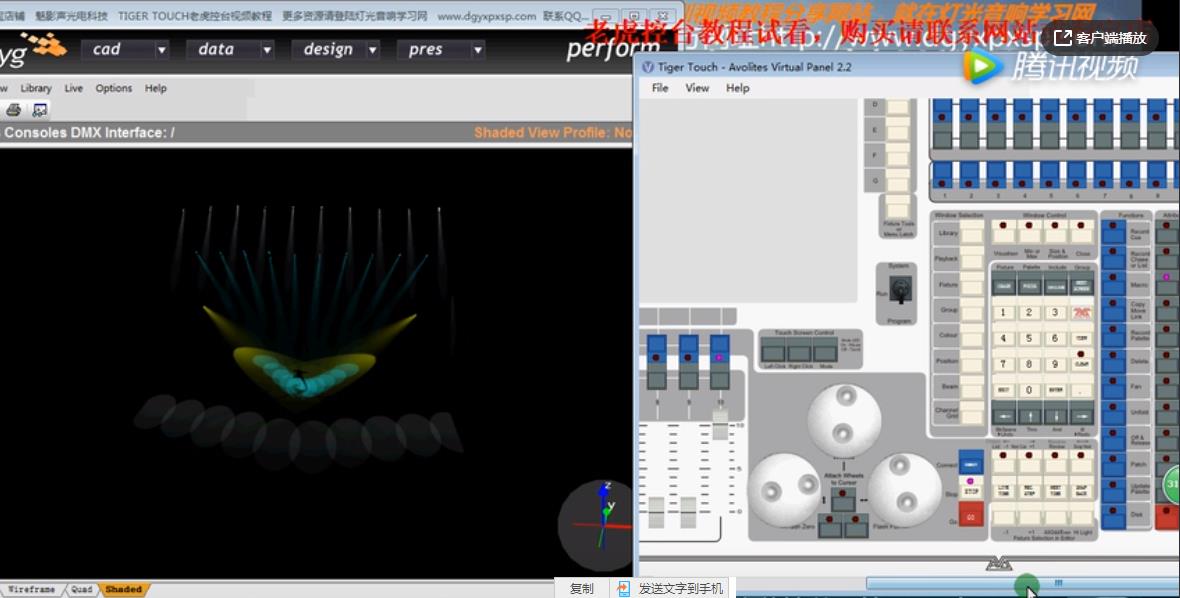
Task: Select the Shaded view tab
Action: 123,590
